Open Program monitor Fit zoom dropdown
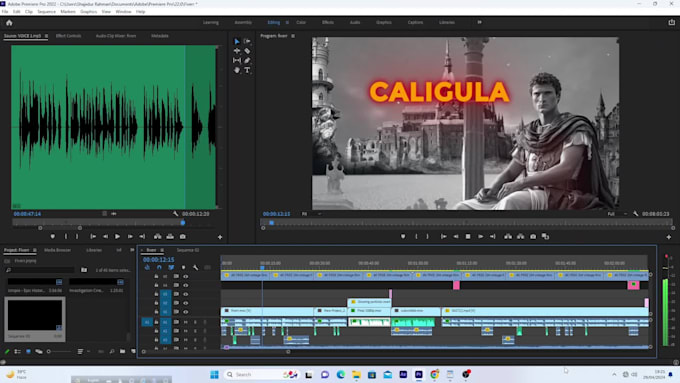The image size is (680, 383). (311, 214)
